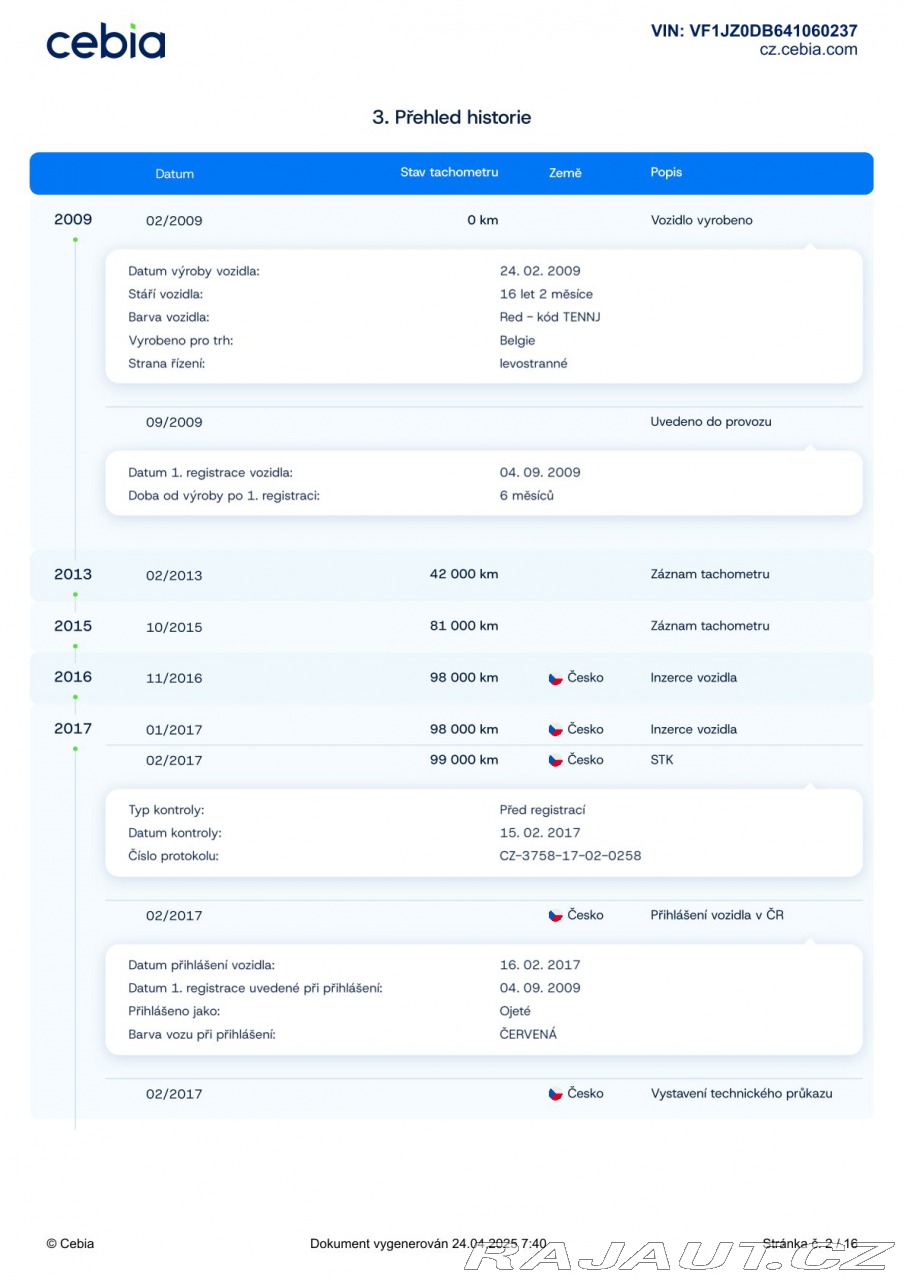The width and height of the screenshot is (904, 1280).
Task: Select the 2016 year label
Action: point(73,677)
